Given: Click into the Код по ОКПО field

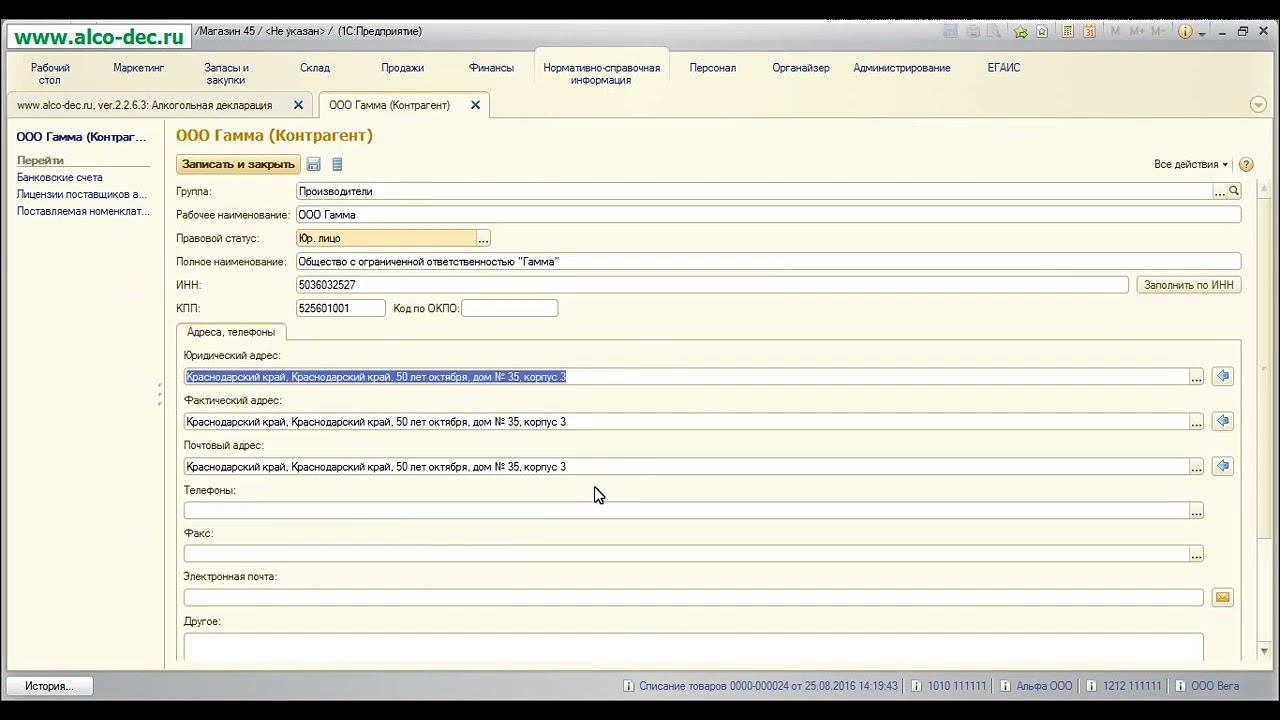Looking at the screenshot, I should (510, 308).
